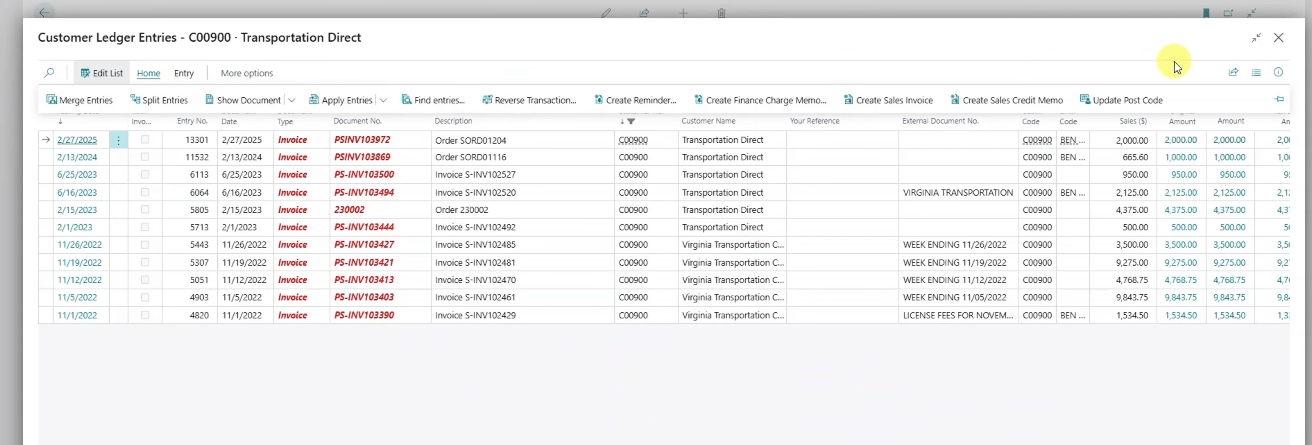The image size is (1312, 445).
Task: Click document number 230002
Action: coord(349,210)
